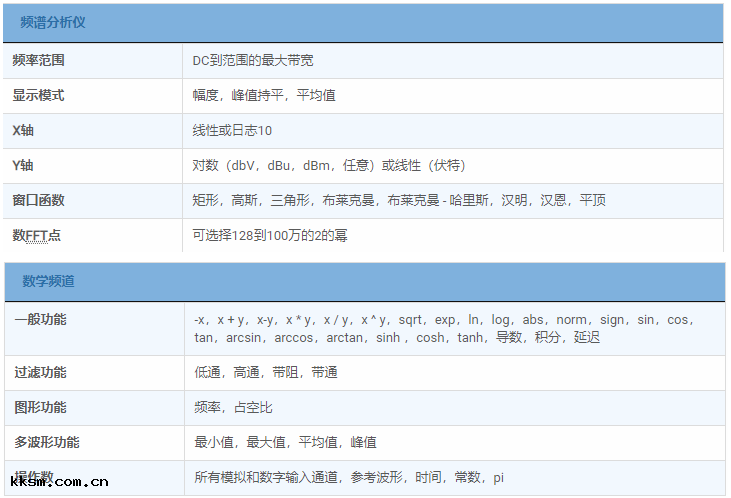731x498 pixels.
Task: Click the 显示模式 row label
Action: click(x=39, y=95)
